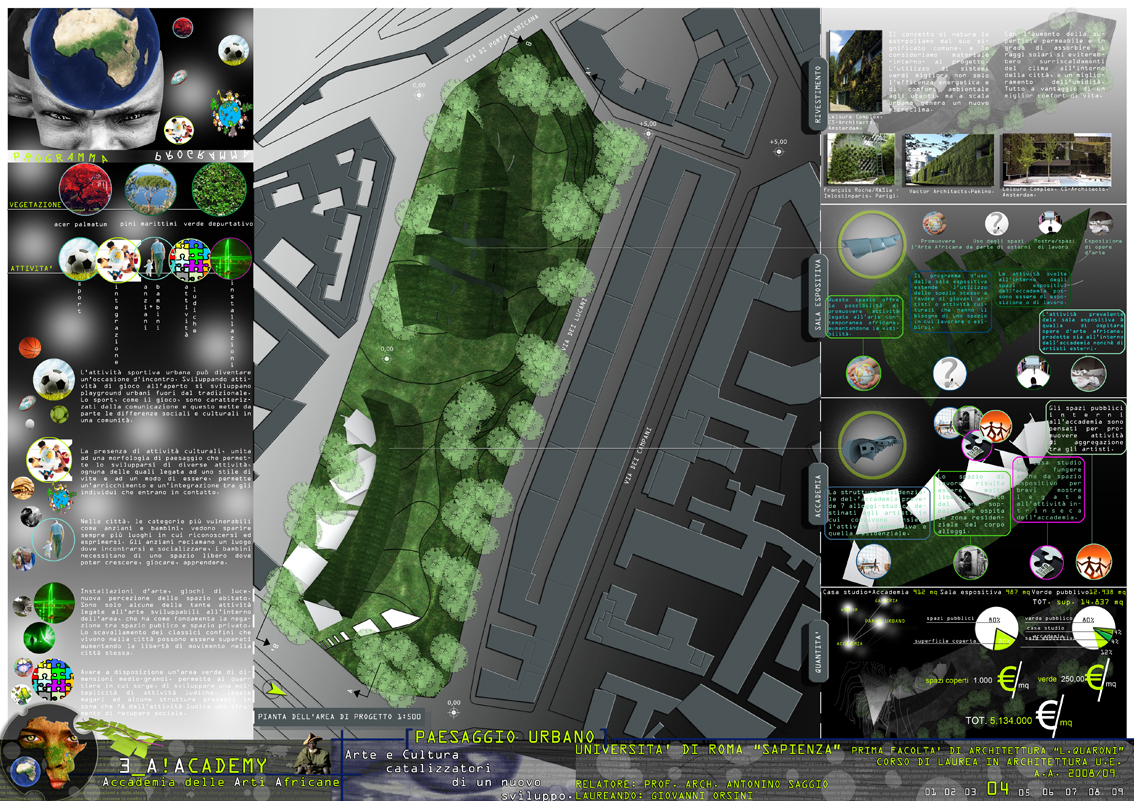The height and width of the screenshot is (801, 1134).
Task: Open the vertical RIVESTIMENTO tab
Action: 817,95
